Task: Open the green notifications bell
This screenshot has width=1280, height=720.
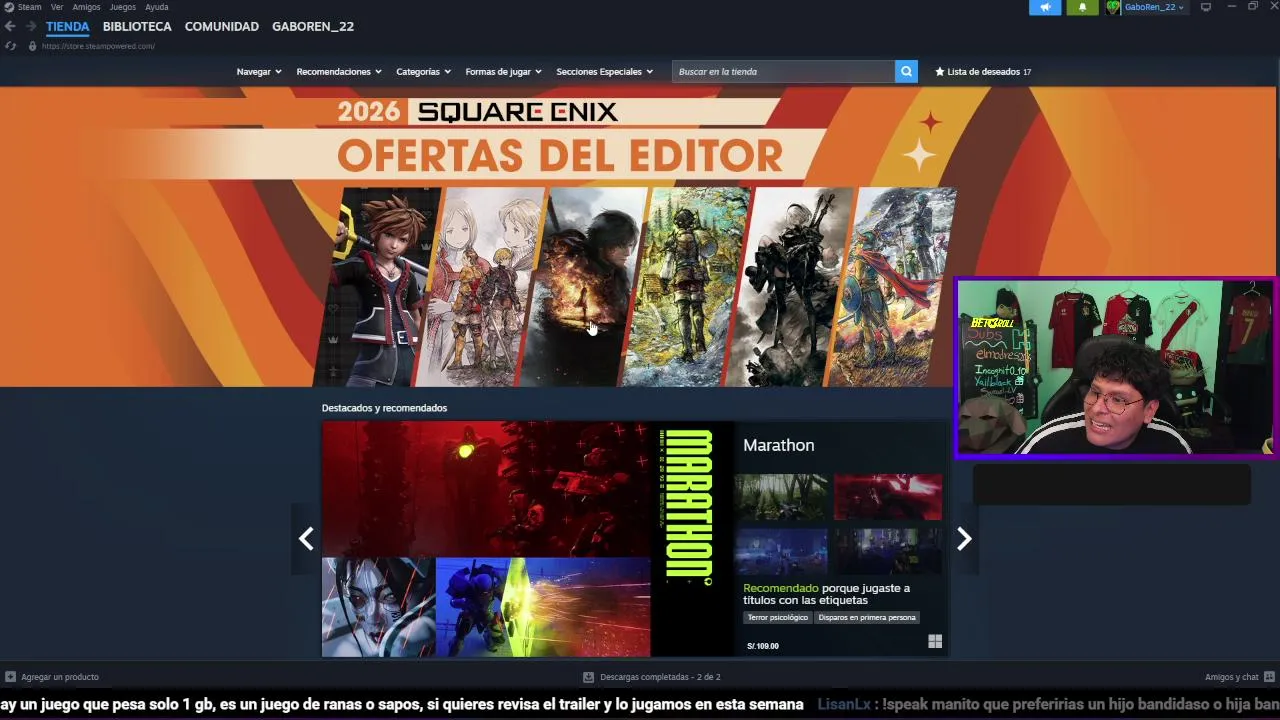Action: pos(1082,7)
